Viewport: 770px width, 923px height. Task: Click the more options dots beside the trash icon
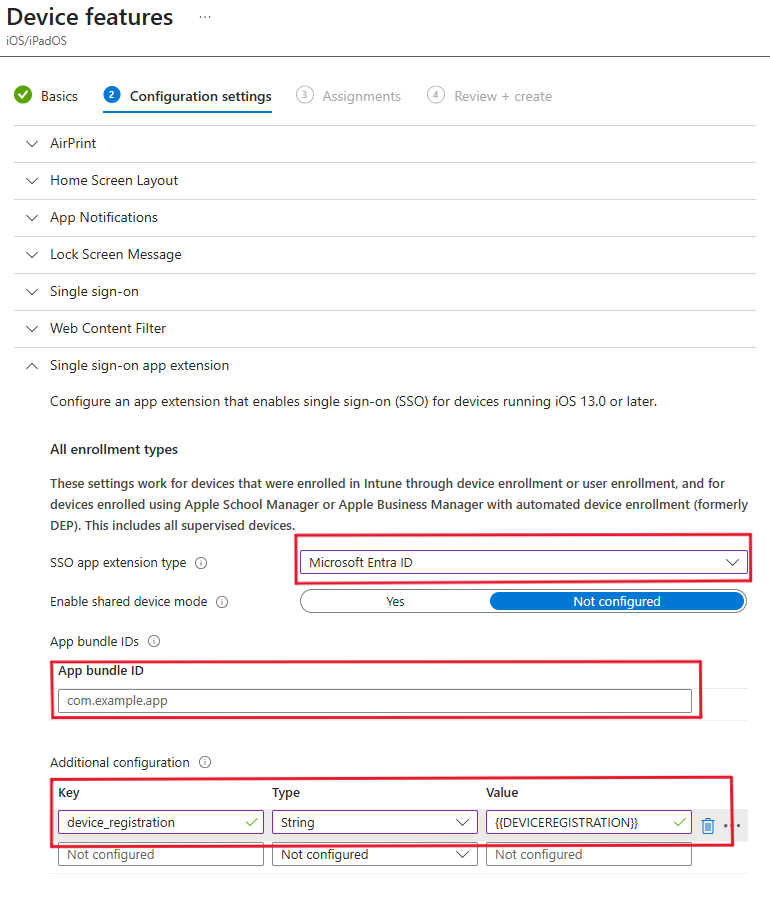point(731,825)
